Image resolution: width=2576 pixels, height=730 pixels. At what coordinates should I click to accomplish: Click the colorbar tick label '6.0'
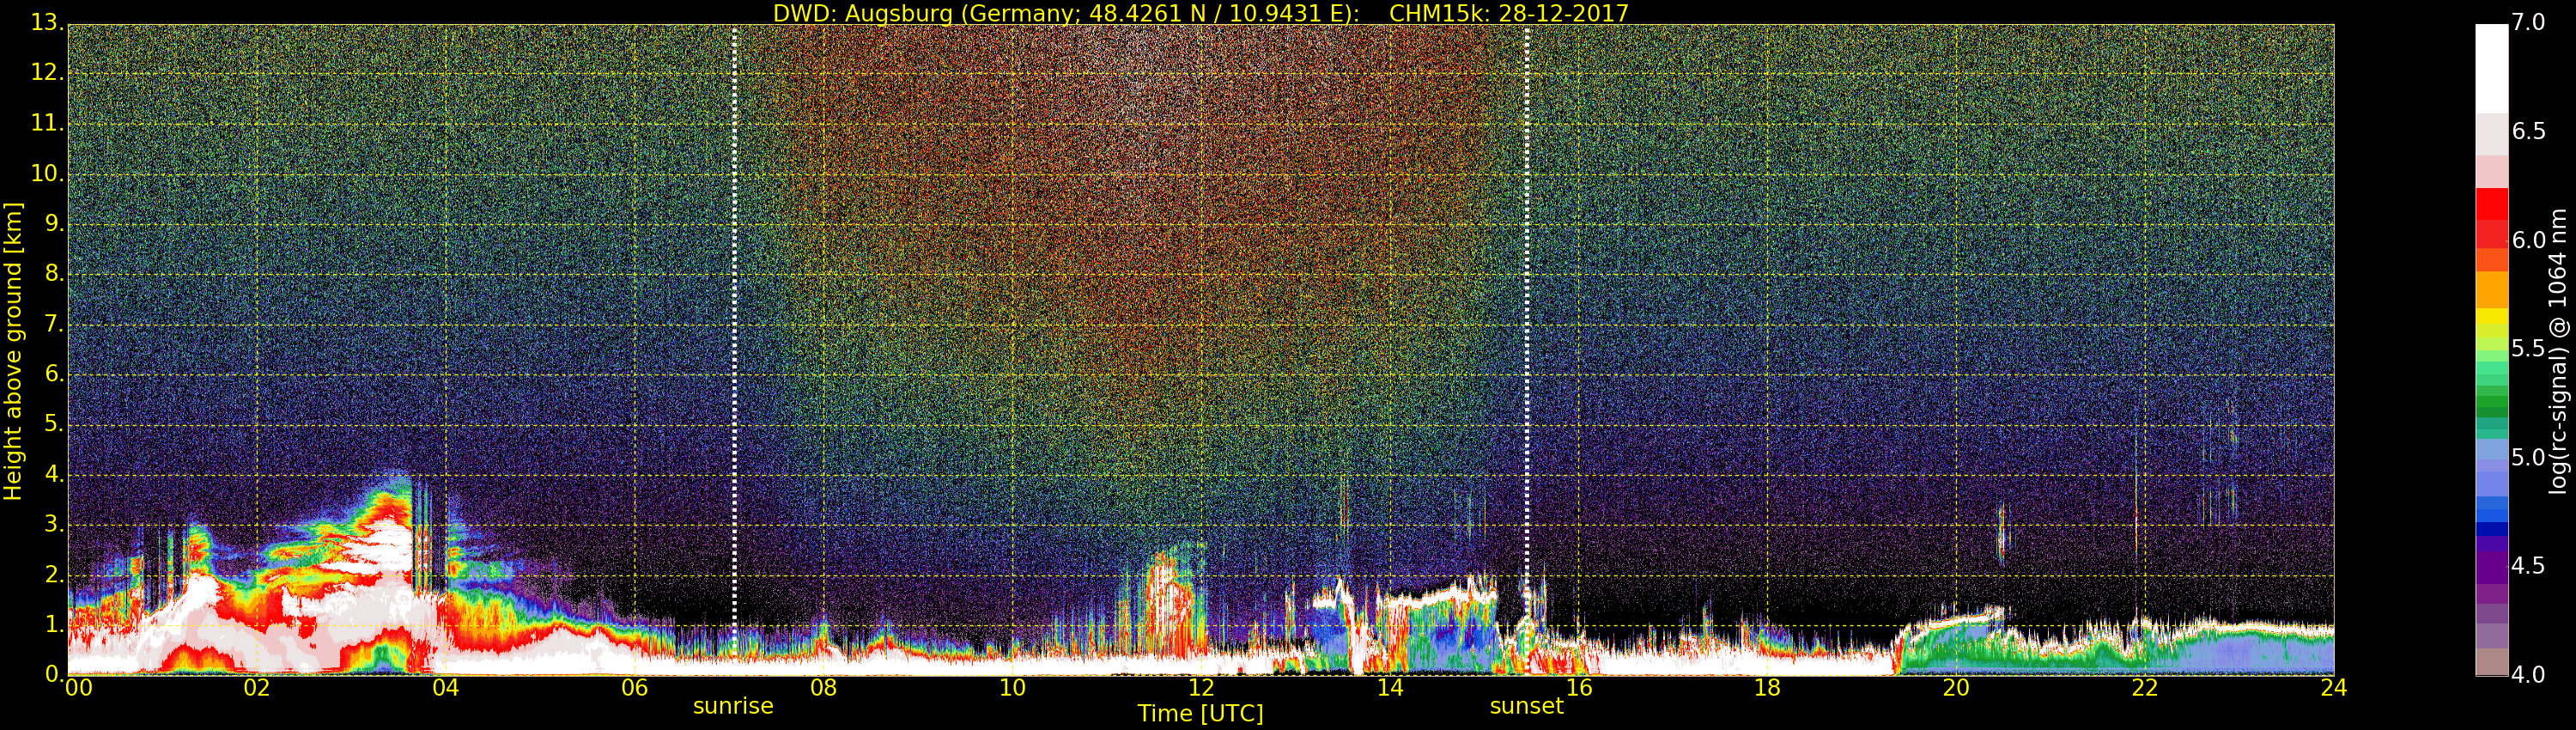pyautogui.click(x=2528, y=240)
